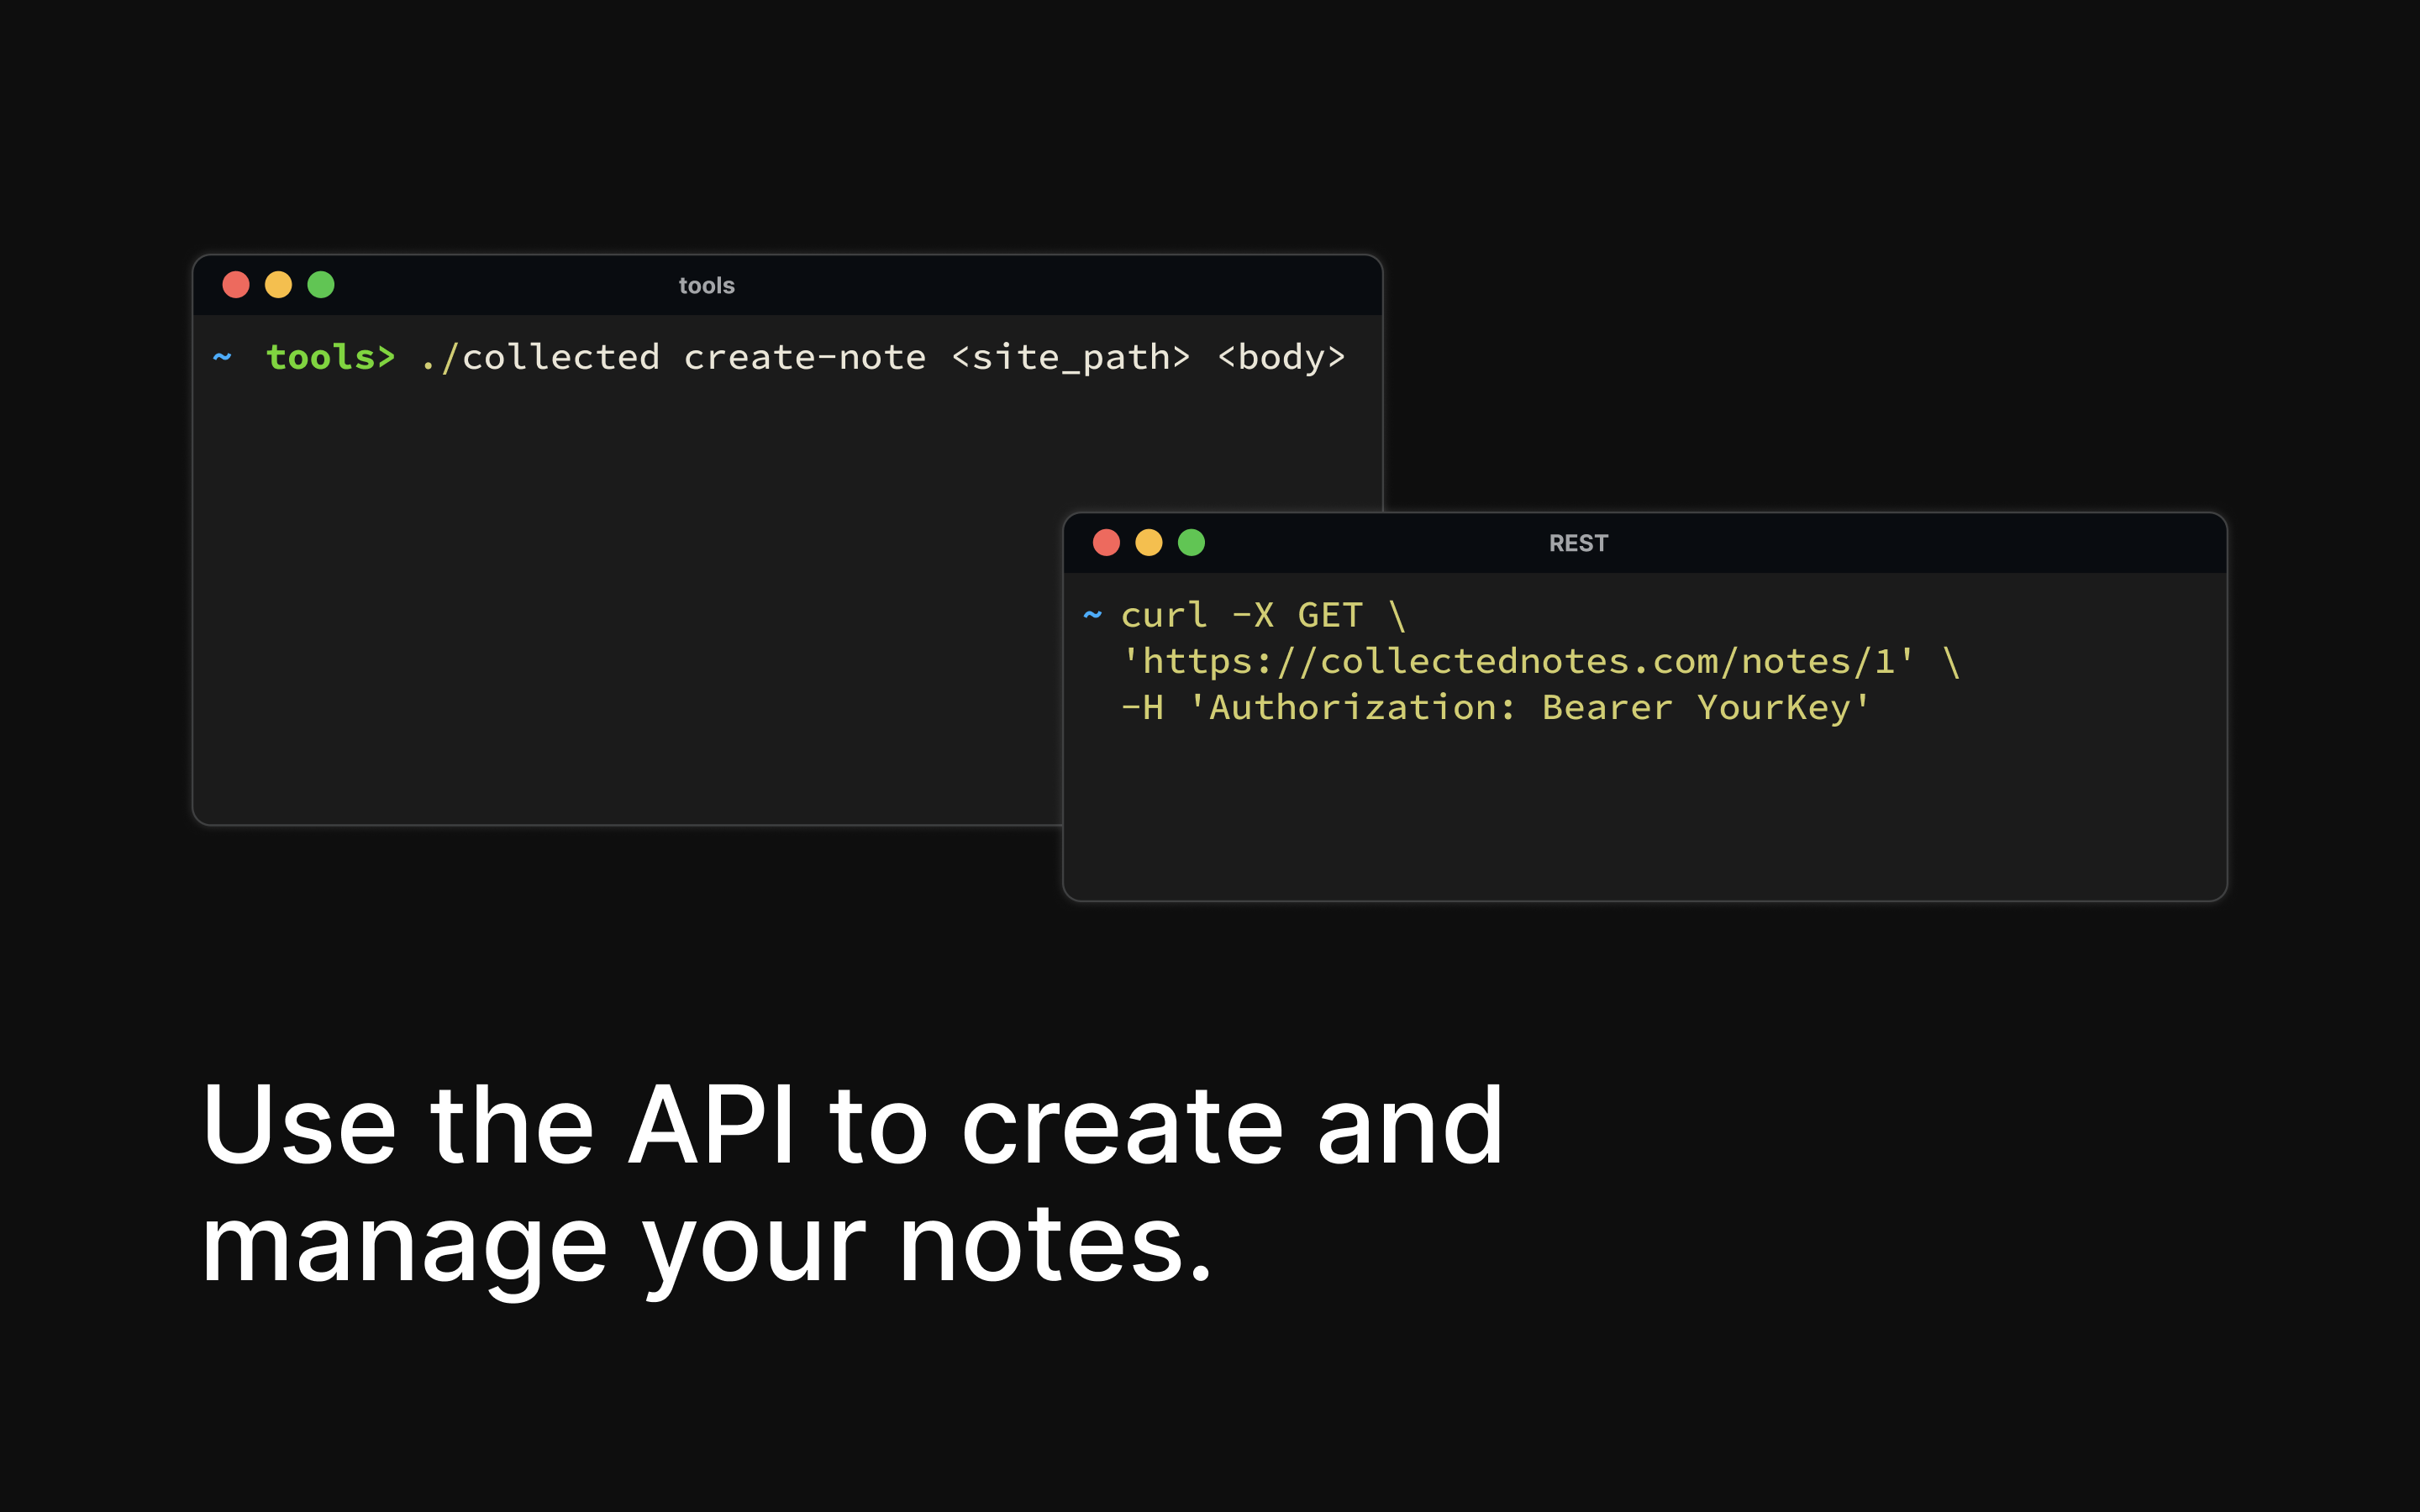Viewport: 2420px width, 1512px height.
Task: Click the 'tools' window title
Action: pos(707,286)
